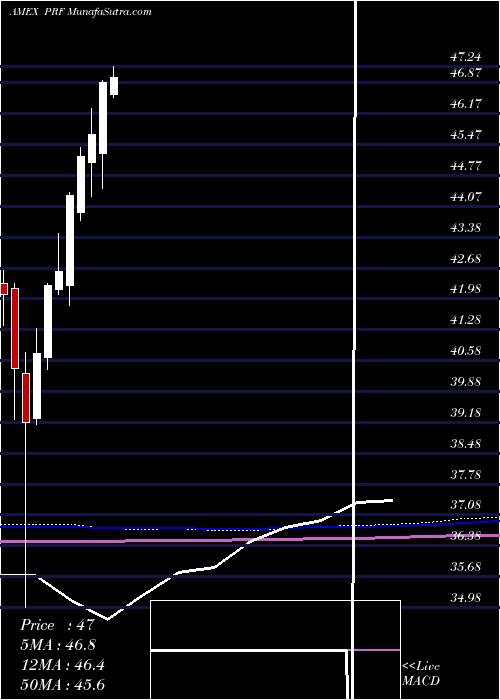Select the 40.58 price axis label

point(466,350)
